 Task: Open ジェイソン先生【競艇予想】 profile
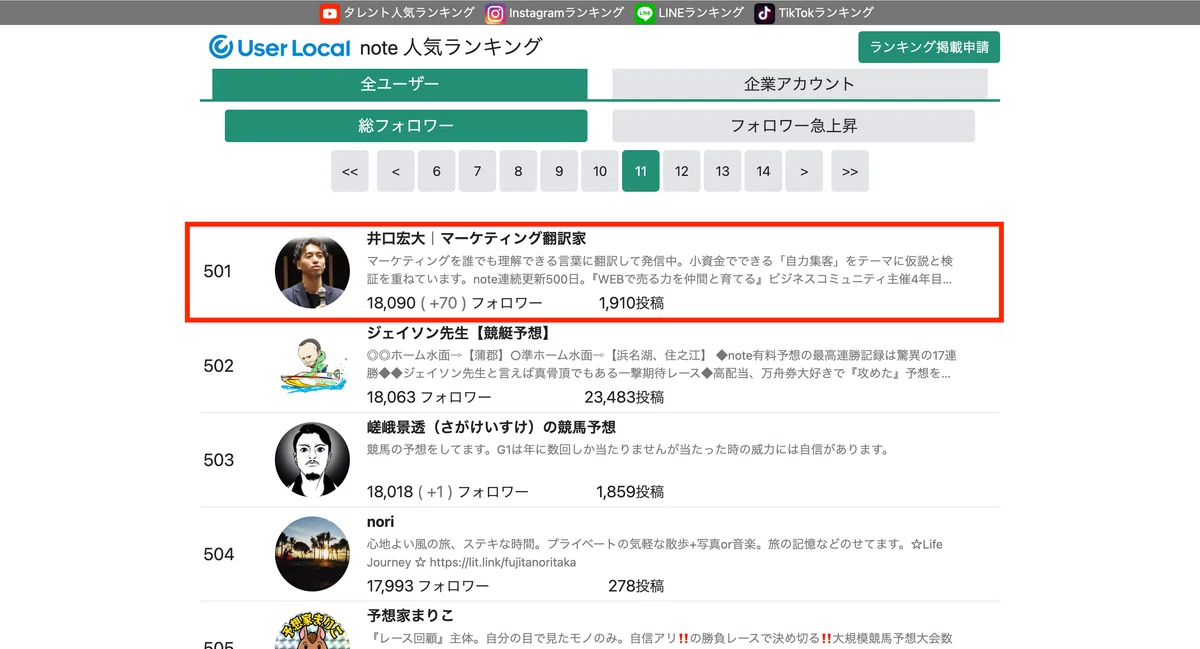click(461, 333)
